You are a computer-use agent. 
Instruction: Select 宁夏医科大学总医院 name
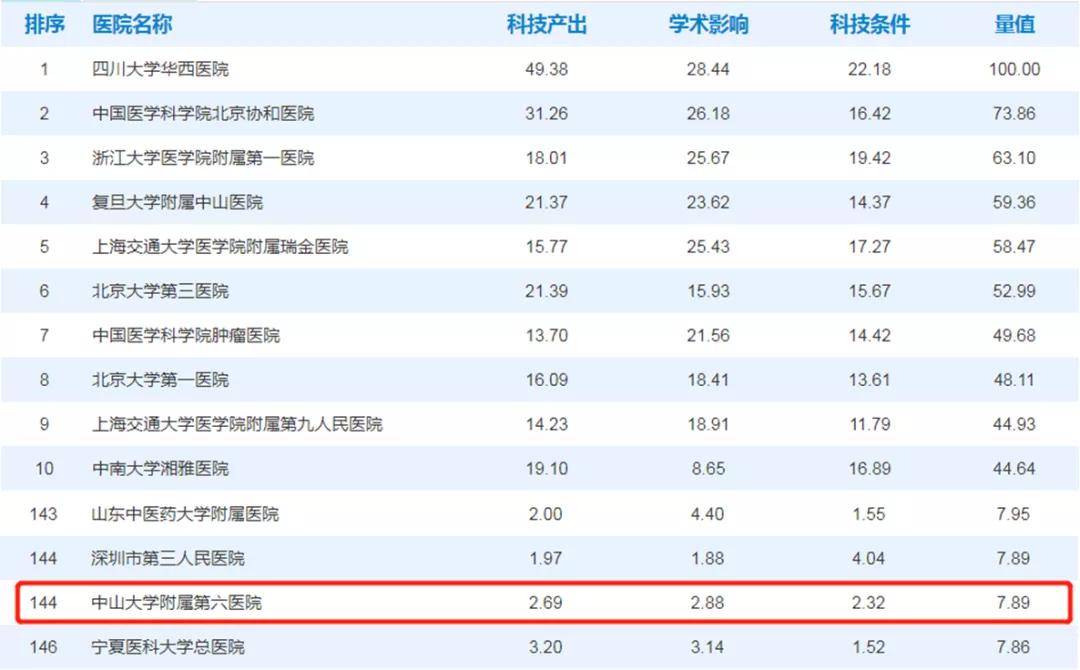tap(168, 647)
